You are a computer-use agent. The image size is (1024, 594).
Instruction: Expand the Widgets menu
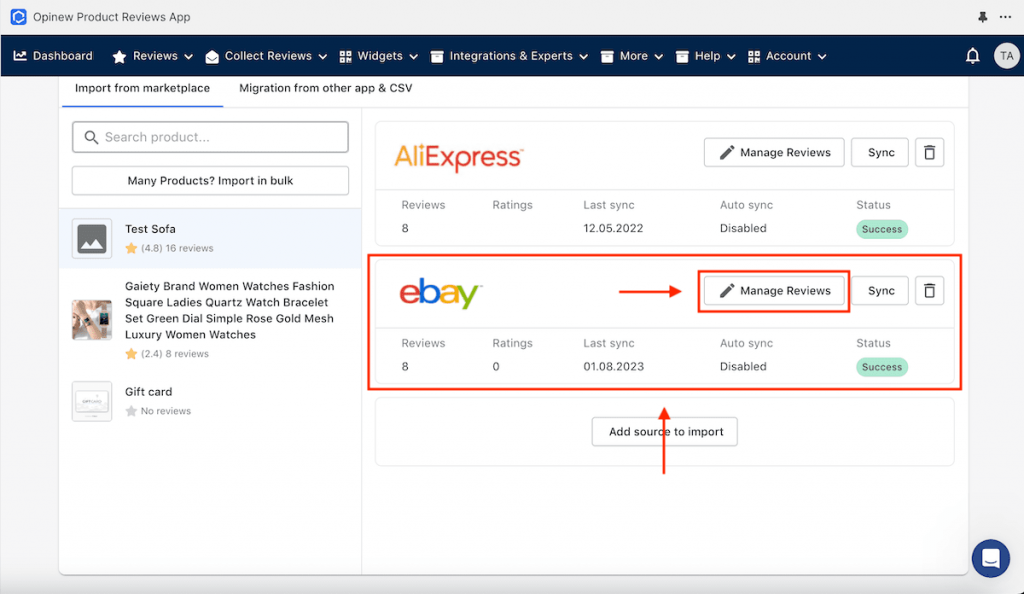click(379, 56)
